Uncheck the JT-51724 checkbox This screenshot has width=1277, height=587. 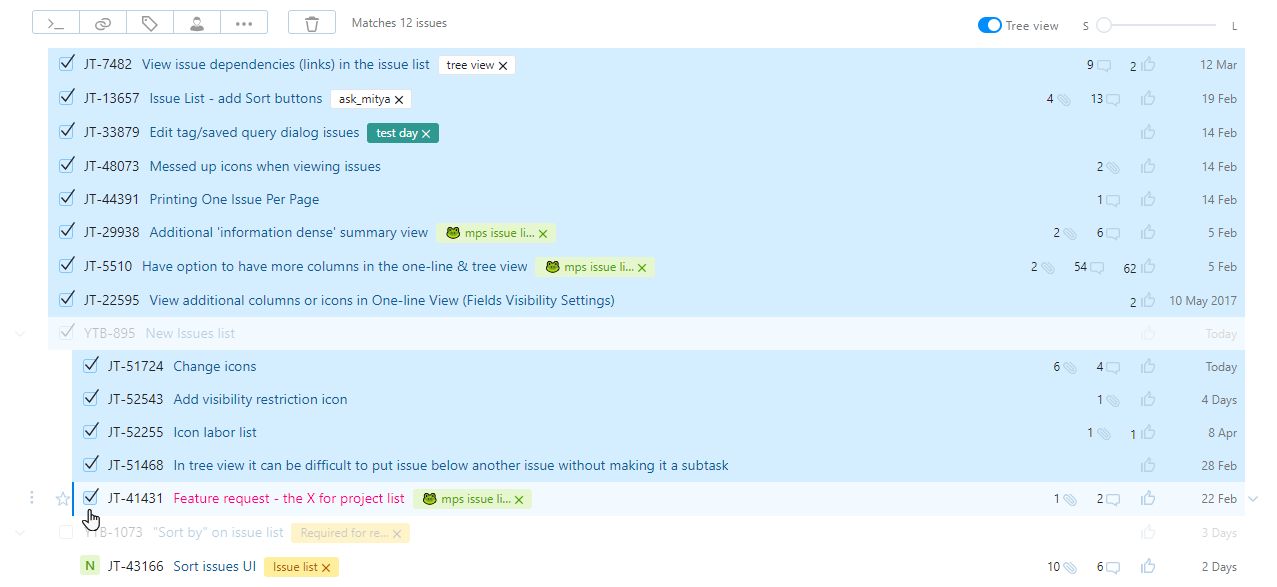[x=91, y=365]
